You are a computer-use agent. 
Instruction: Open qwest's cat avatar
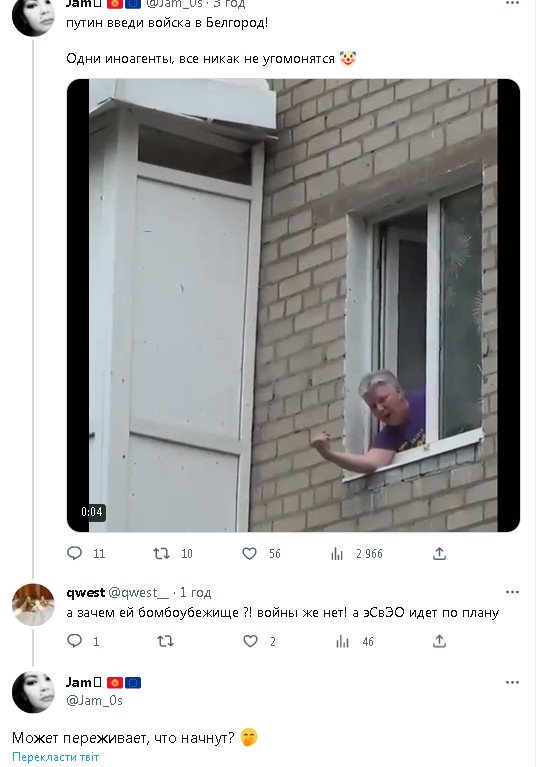[x=33, y=605]
